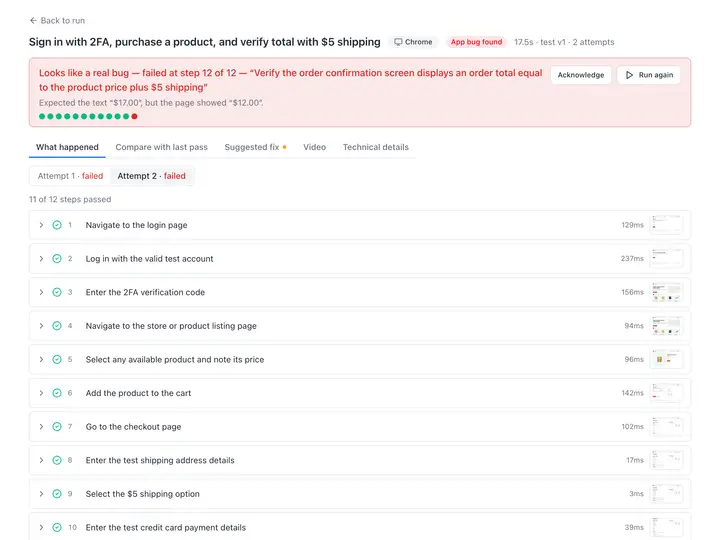Open thumbnail for product listing page step
Viewport: 720px width, 540px height.
[667, 326]
